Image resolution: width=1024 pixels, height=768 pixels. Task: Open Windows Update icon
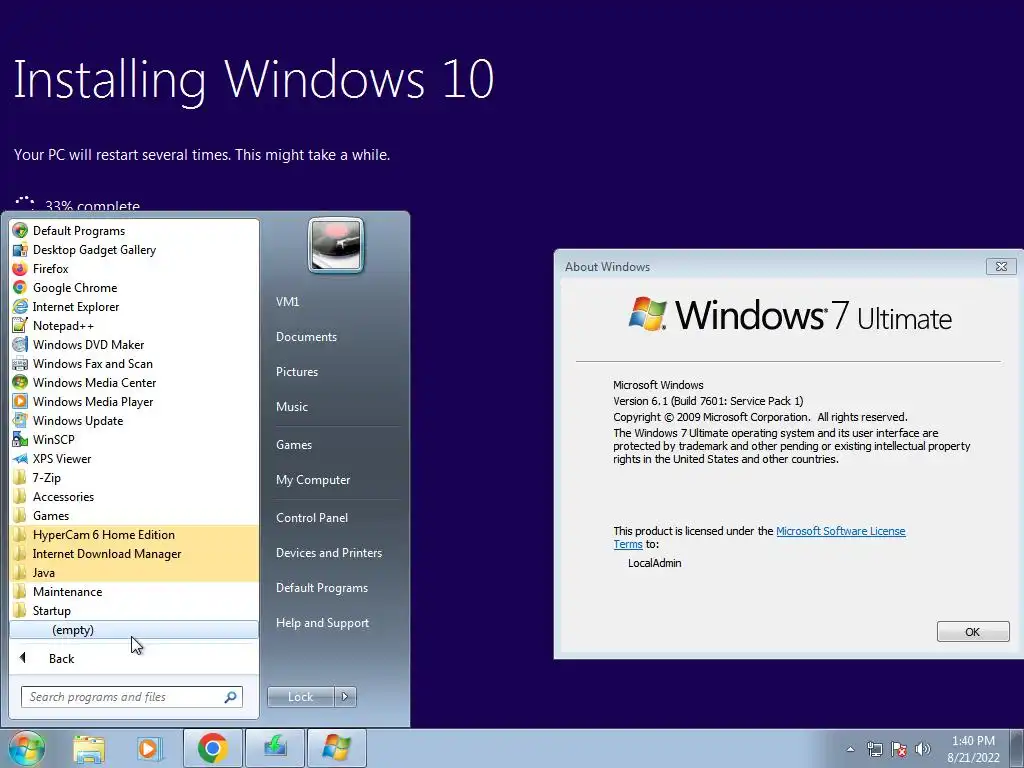(20, 421)
